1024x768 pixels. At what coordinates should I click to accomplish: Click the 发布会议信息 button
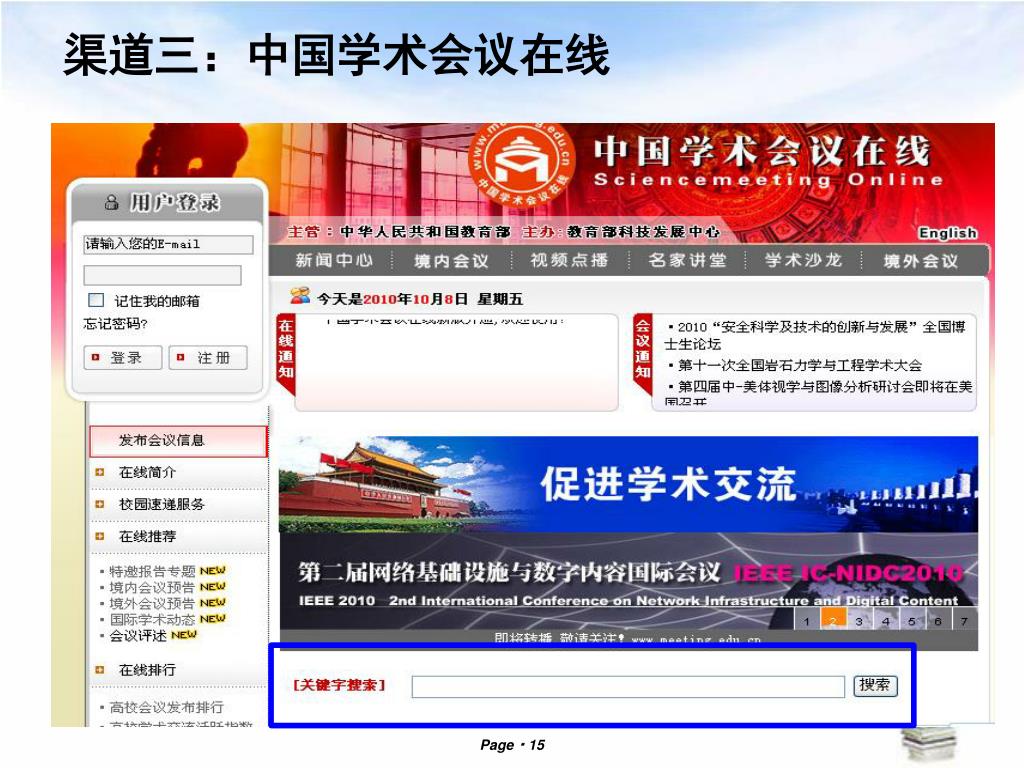(178, 441)
